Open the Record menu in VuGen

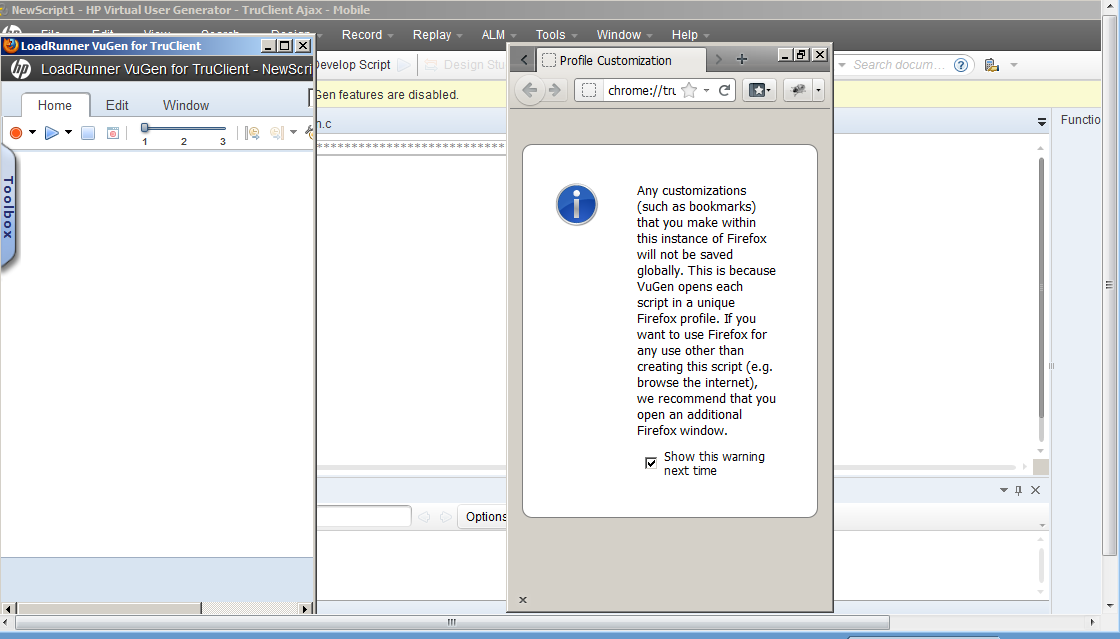367,34
